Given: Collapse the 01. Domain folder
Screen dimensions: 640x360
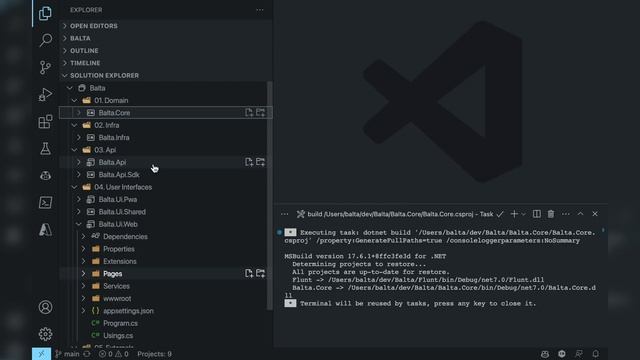Looking at the screenshot, I should coord(74,100).
